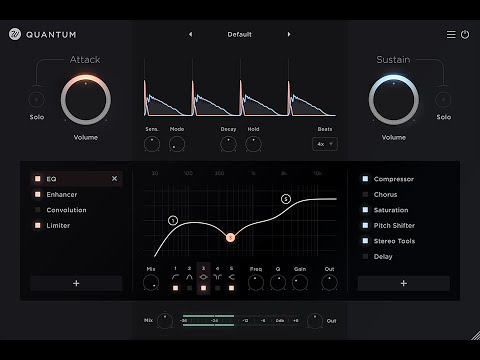
Task: Click the master Out knob
Action: pos(315,321)
